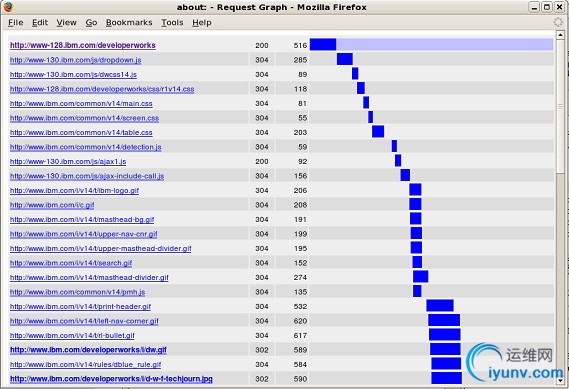
Task: Open the r1v14.css link
Action: (x=102, y=89)
